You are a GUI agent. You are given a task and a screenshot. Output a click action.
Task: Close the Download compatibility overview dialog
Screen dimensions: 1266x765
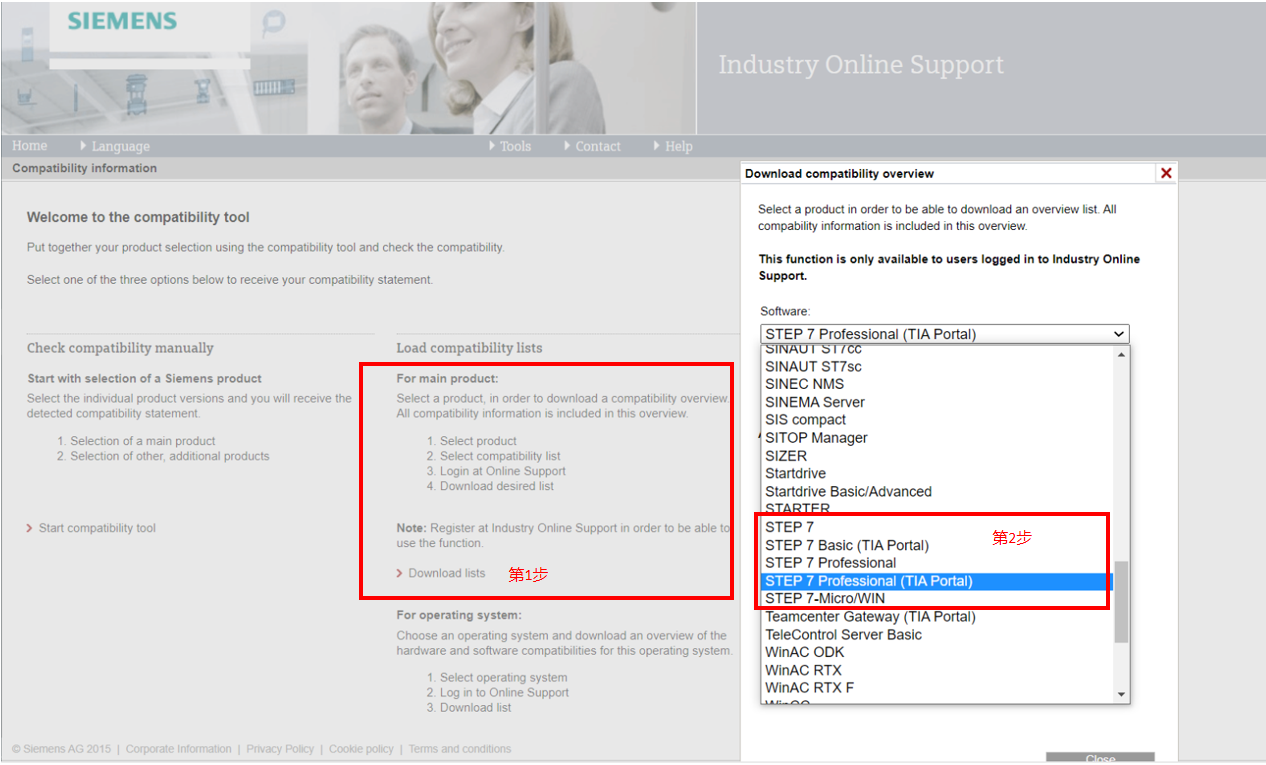1165,173
